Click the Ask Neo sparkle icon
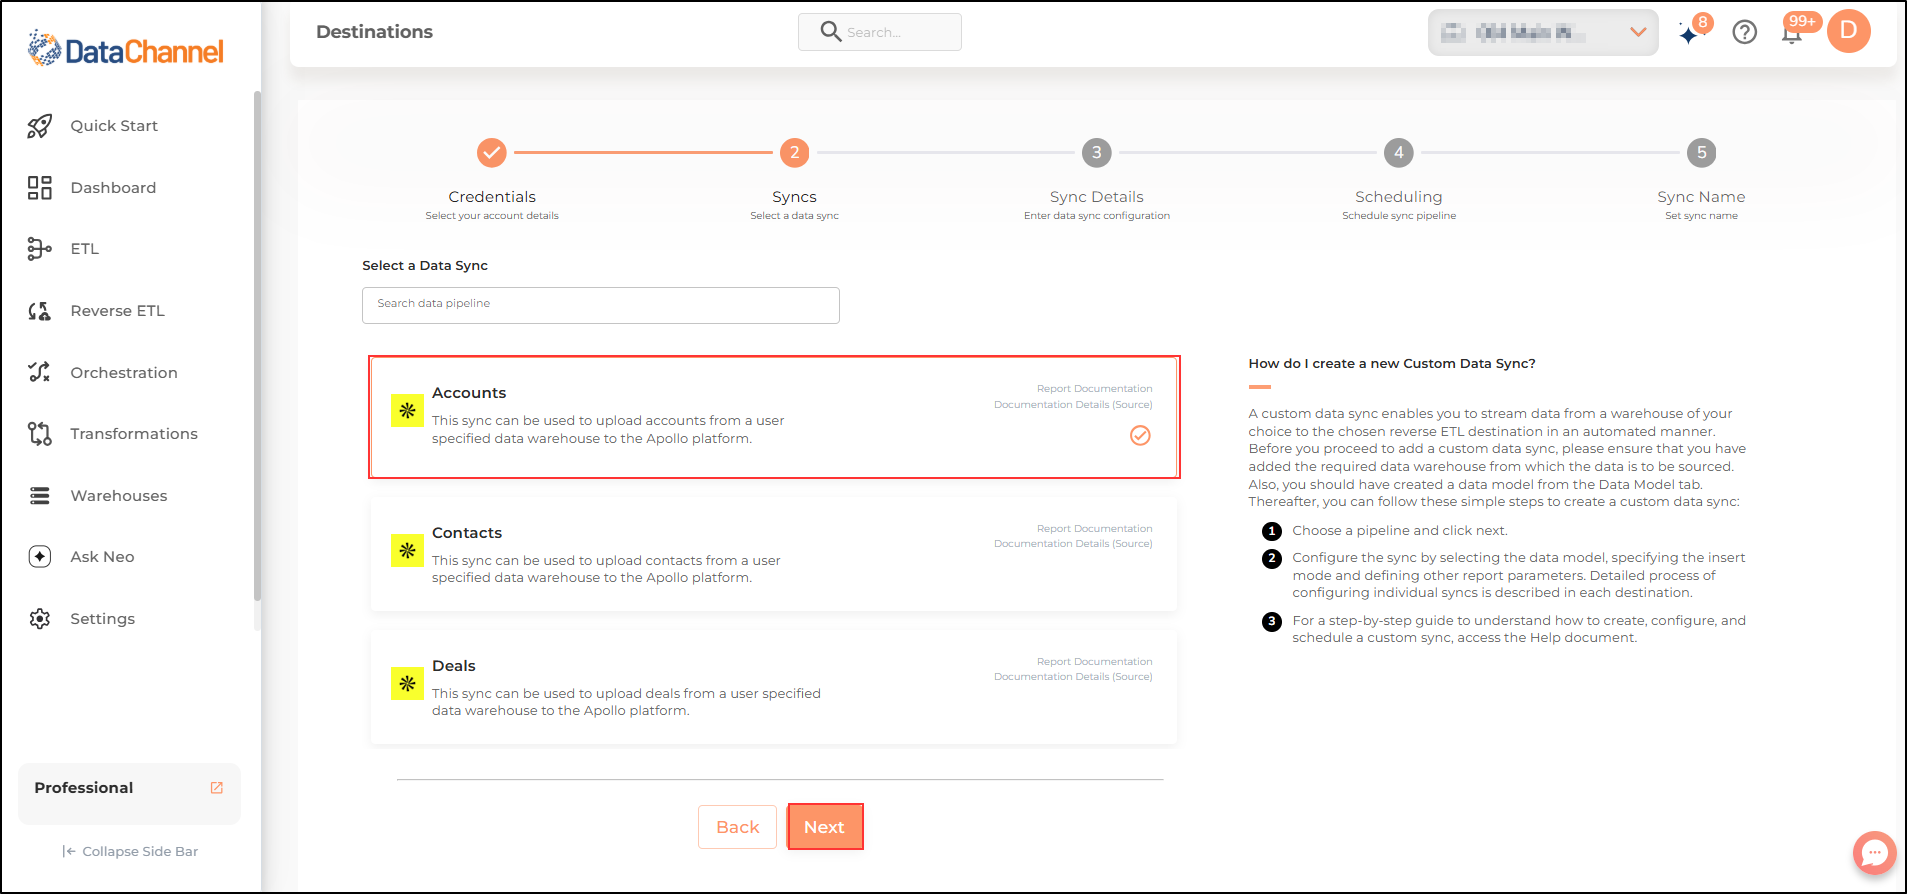 pyautogui.click(x=39, y=557)
